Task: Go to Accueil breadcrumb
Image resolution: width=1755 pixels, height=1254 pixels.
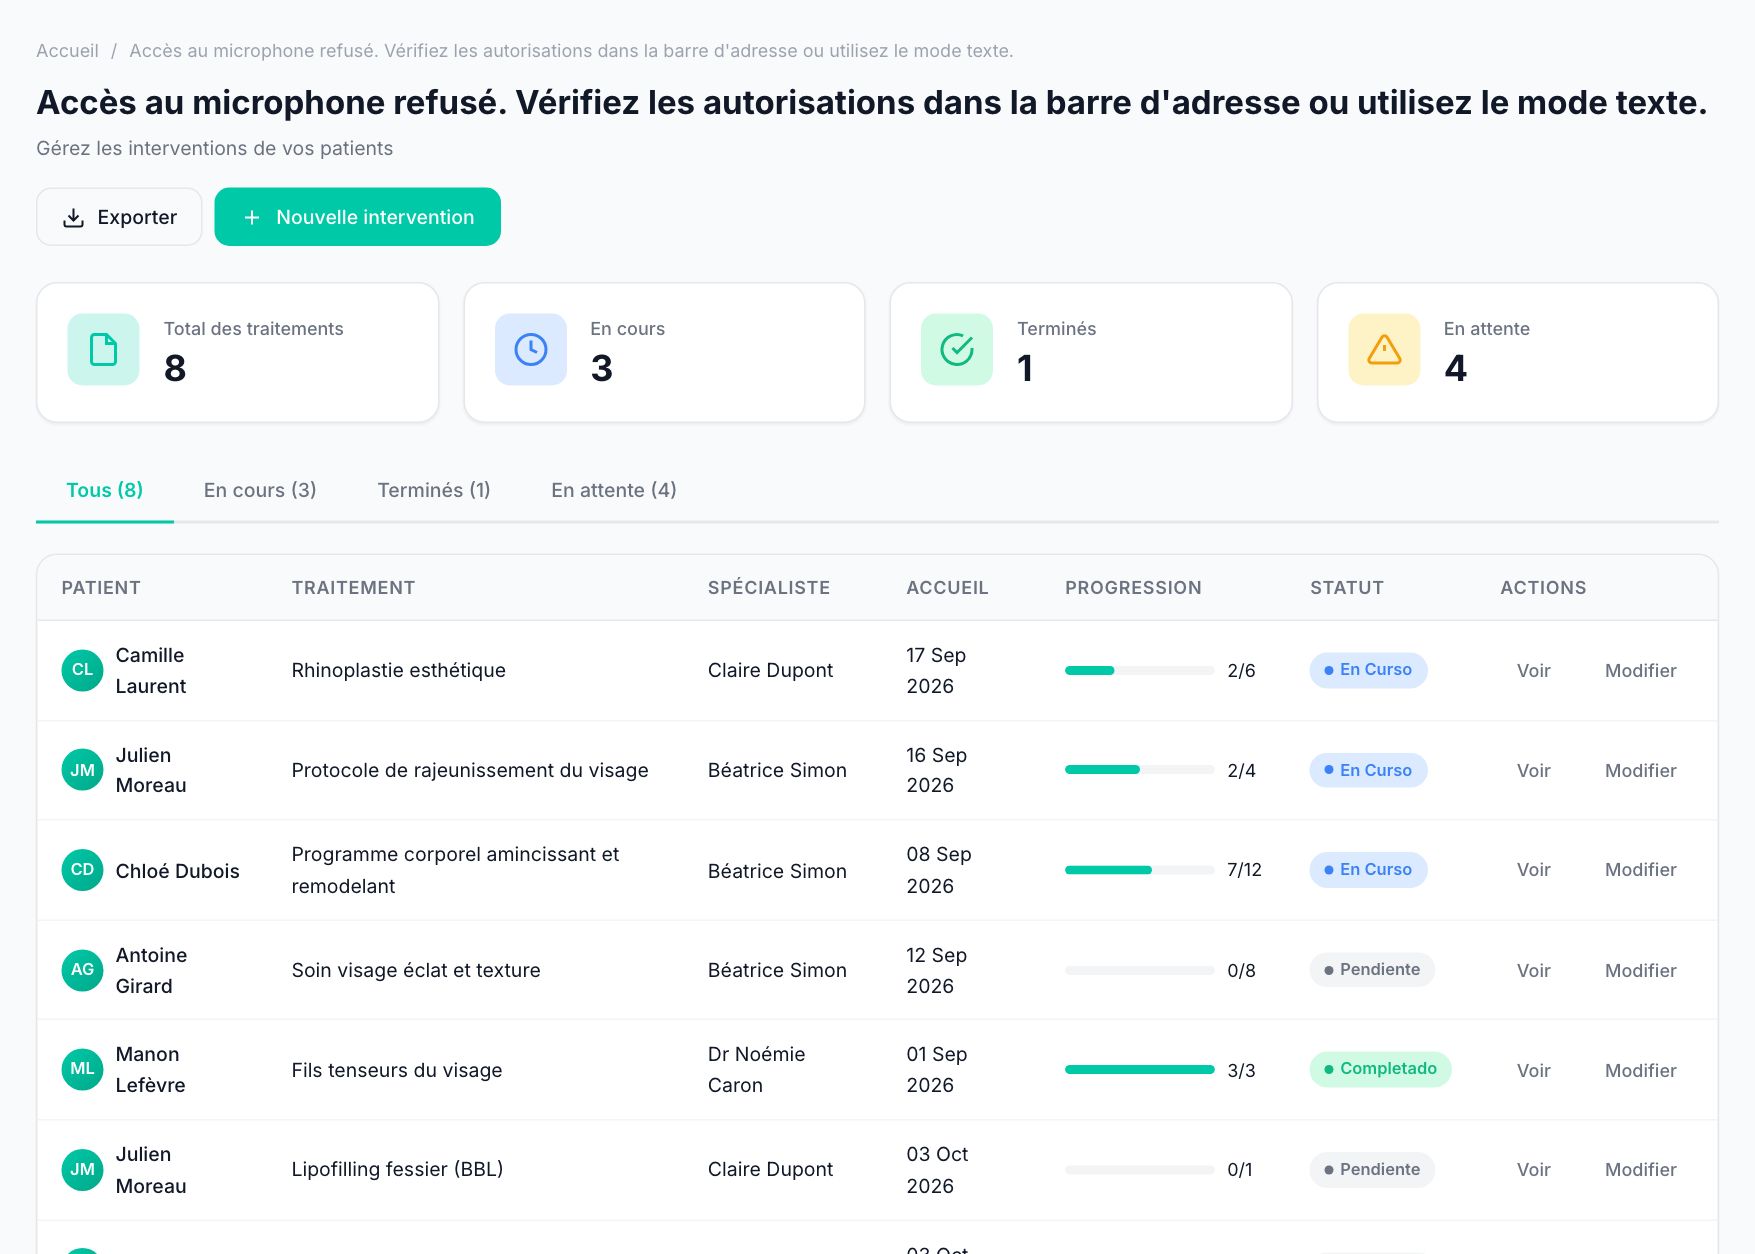Action: tap(67, 51)
